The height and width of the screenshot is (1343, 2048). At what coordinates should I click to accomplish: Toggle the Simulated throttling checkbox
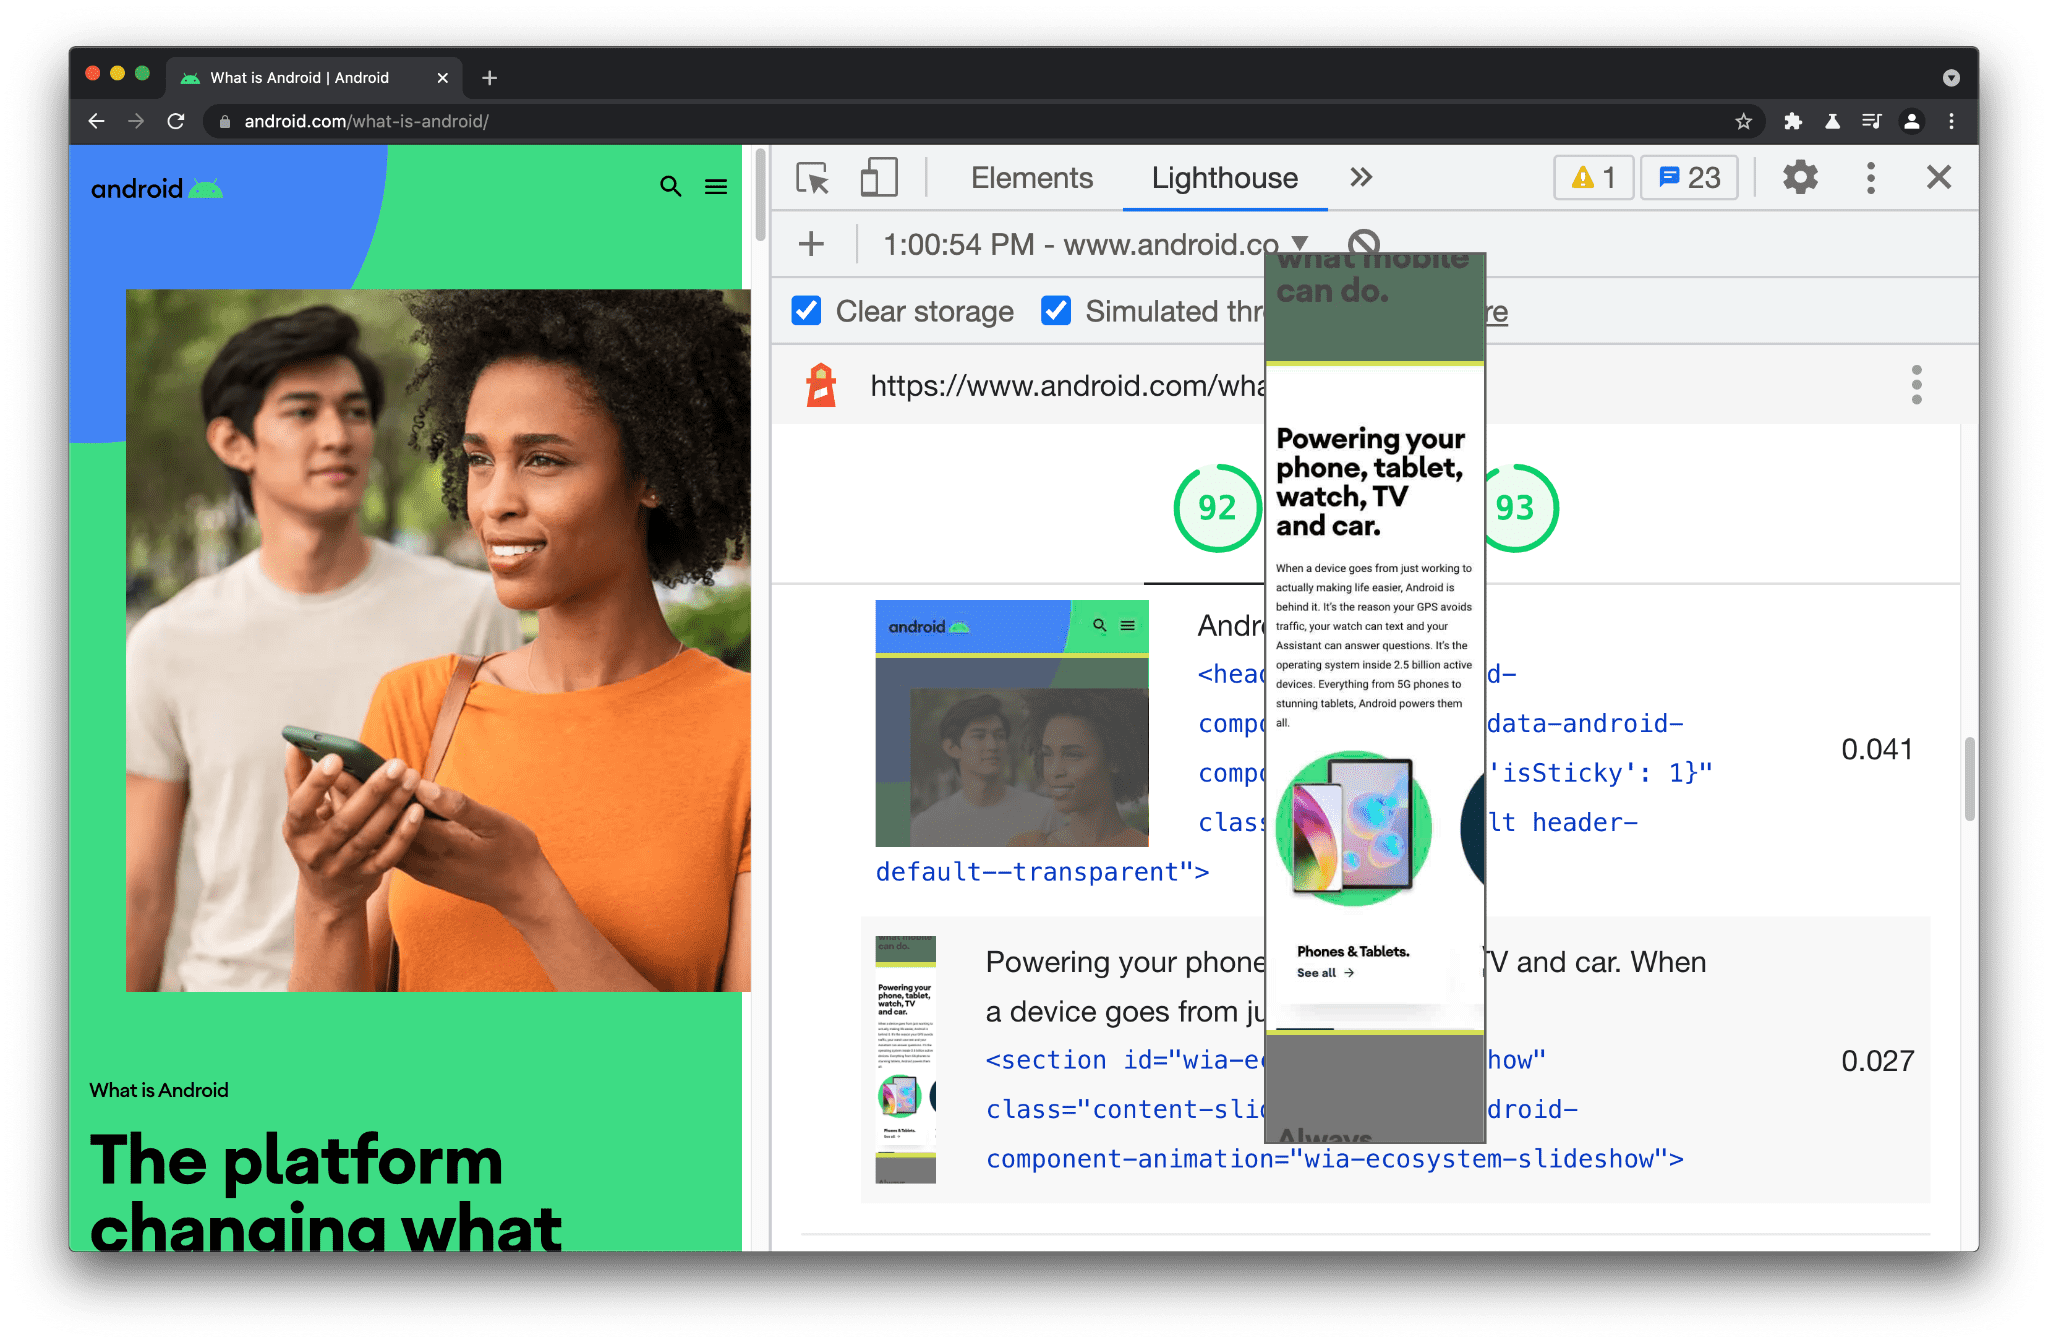pos(1059,310)
